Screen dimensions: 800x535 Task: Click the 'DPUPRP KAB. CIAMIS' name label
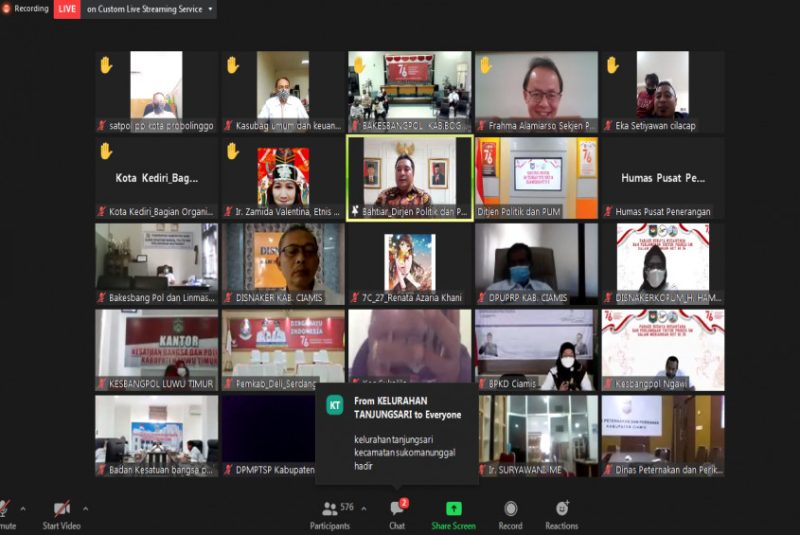pos(528,297)
